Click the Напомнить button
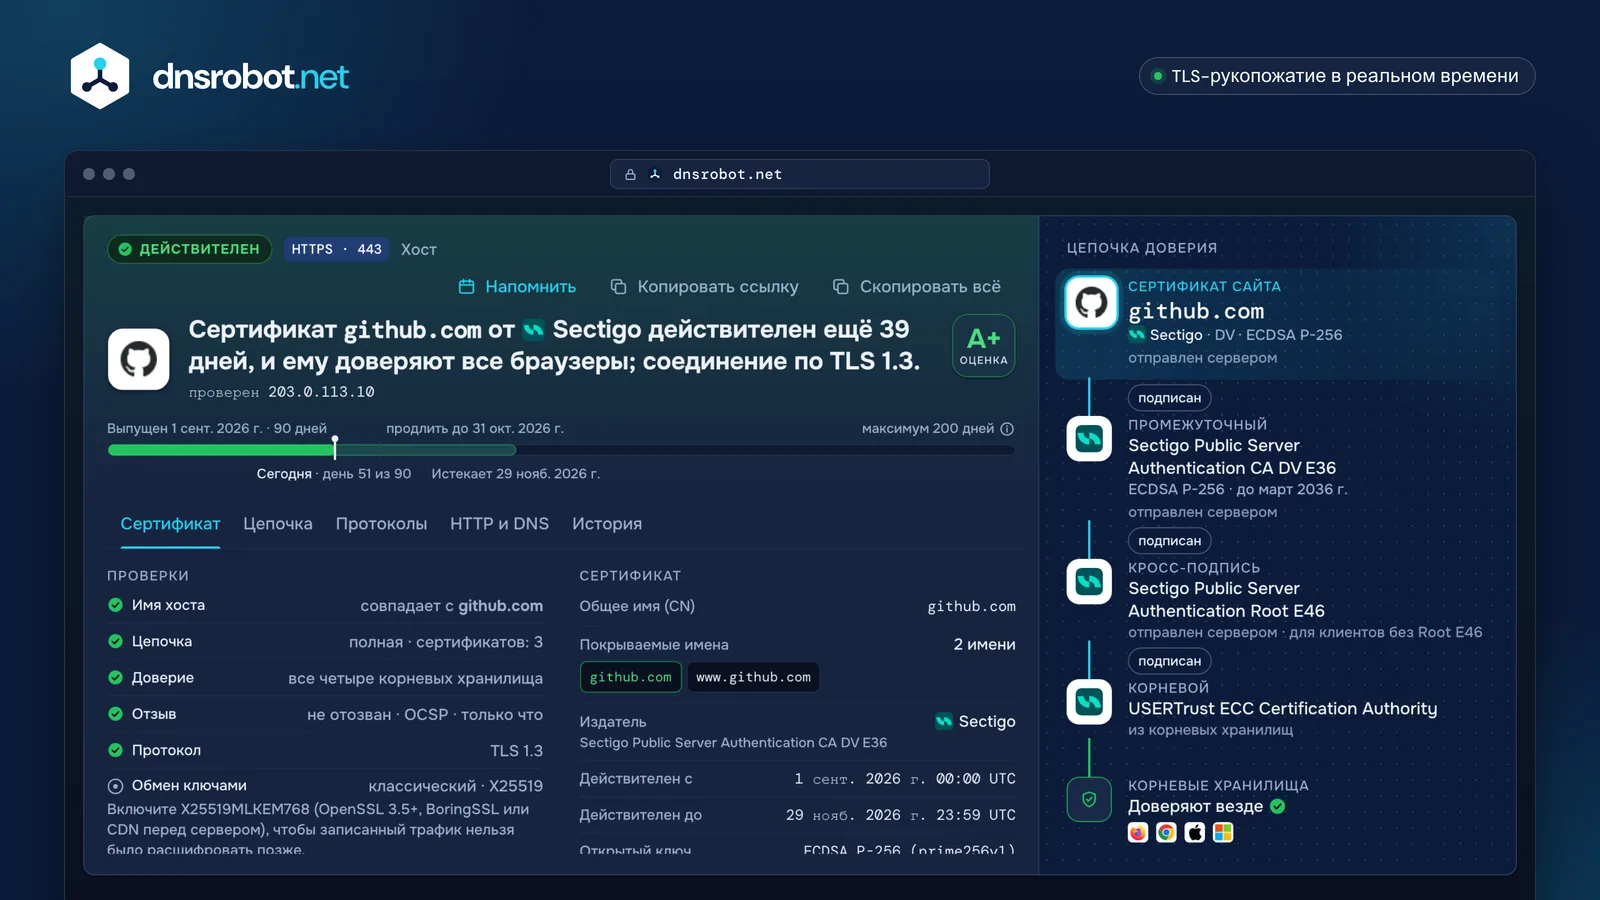The width and height of the screenshot is (1600, 900). (x=517, y=287)
